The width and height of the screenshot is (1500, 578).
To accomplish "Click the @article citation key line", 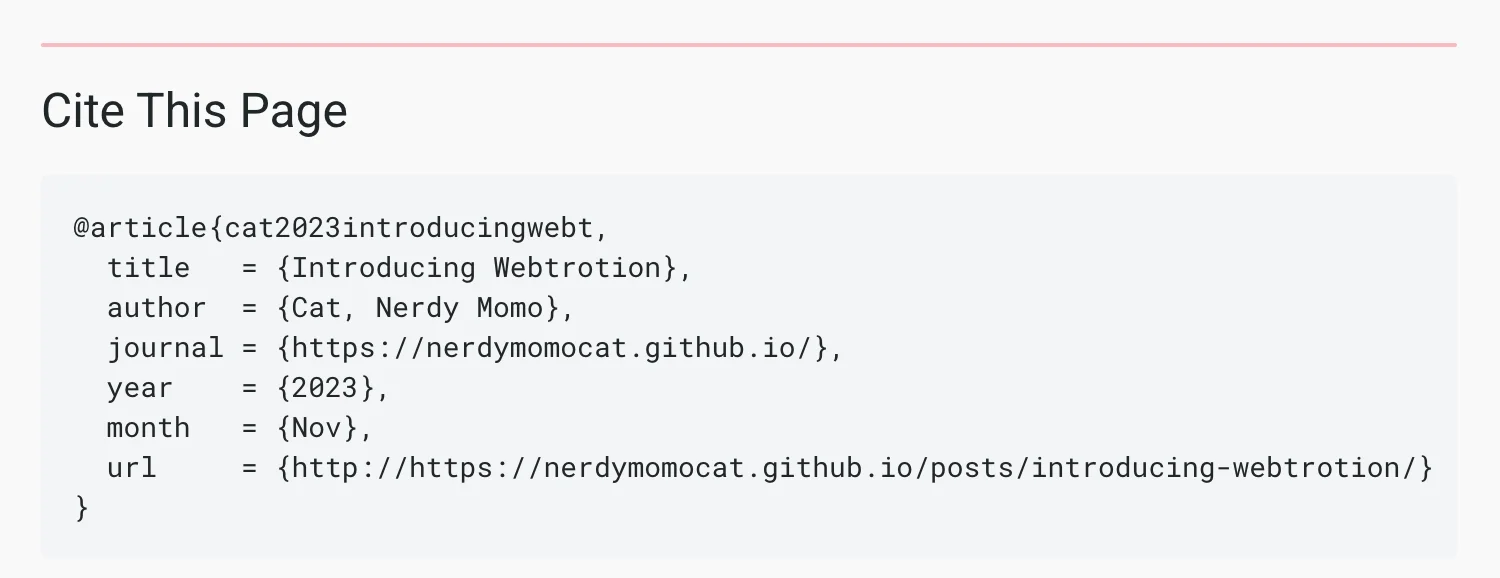I will tap(340, 228).
